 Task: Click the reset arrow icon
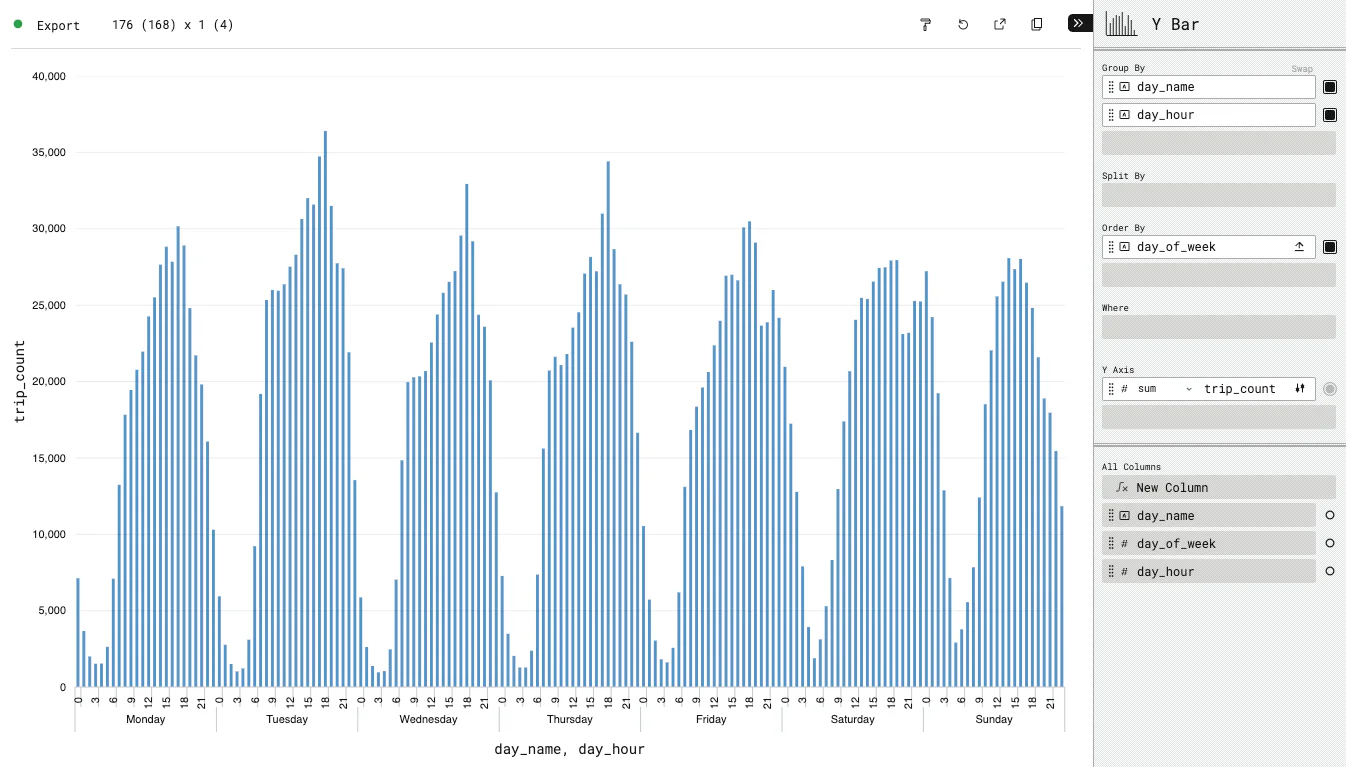pyautogui.click(x=963, y=24)
